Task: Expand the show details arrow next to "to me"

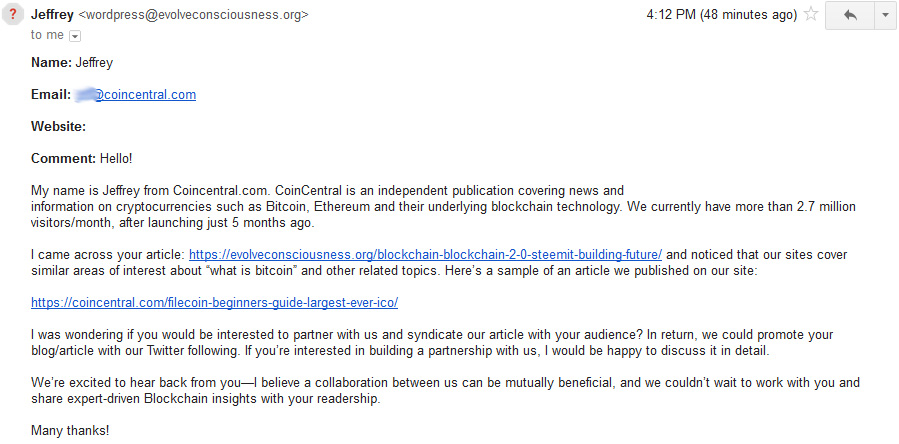Action: [x=75, y=36]
